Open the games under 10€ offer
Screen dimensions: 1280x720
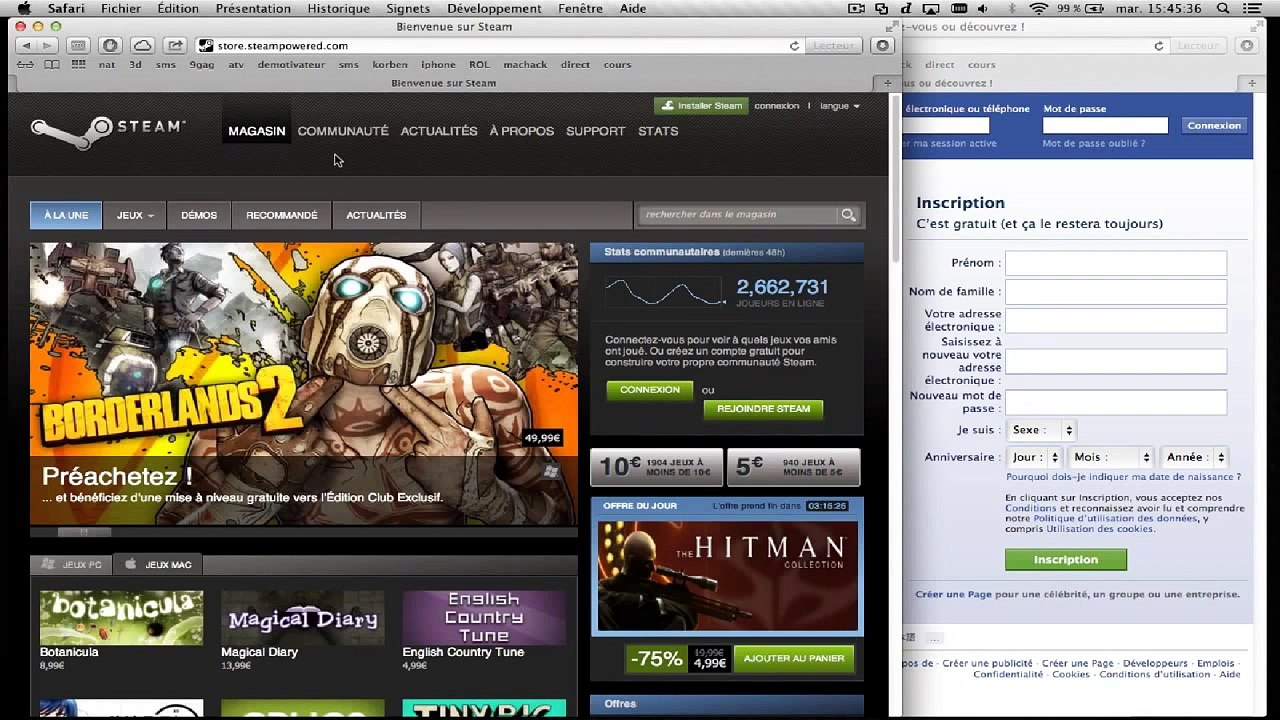click(x=657, y=467)
